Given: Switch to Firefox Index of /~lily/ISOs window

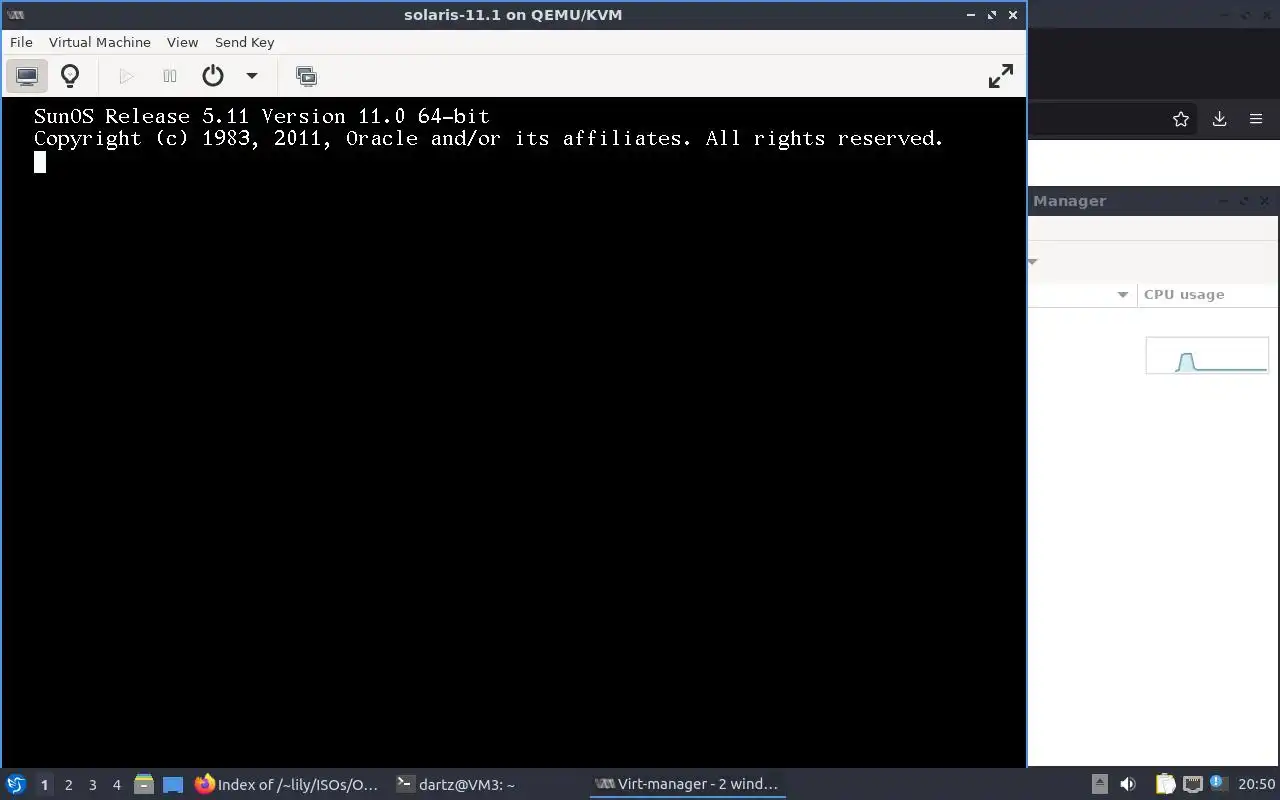Looking at the screenshot, I should pyautogui.click(x=288, y=784).
